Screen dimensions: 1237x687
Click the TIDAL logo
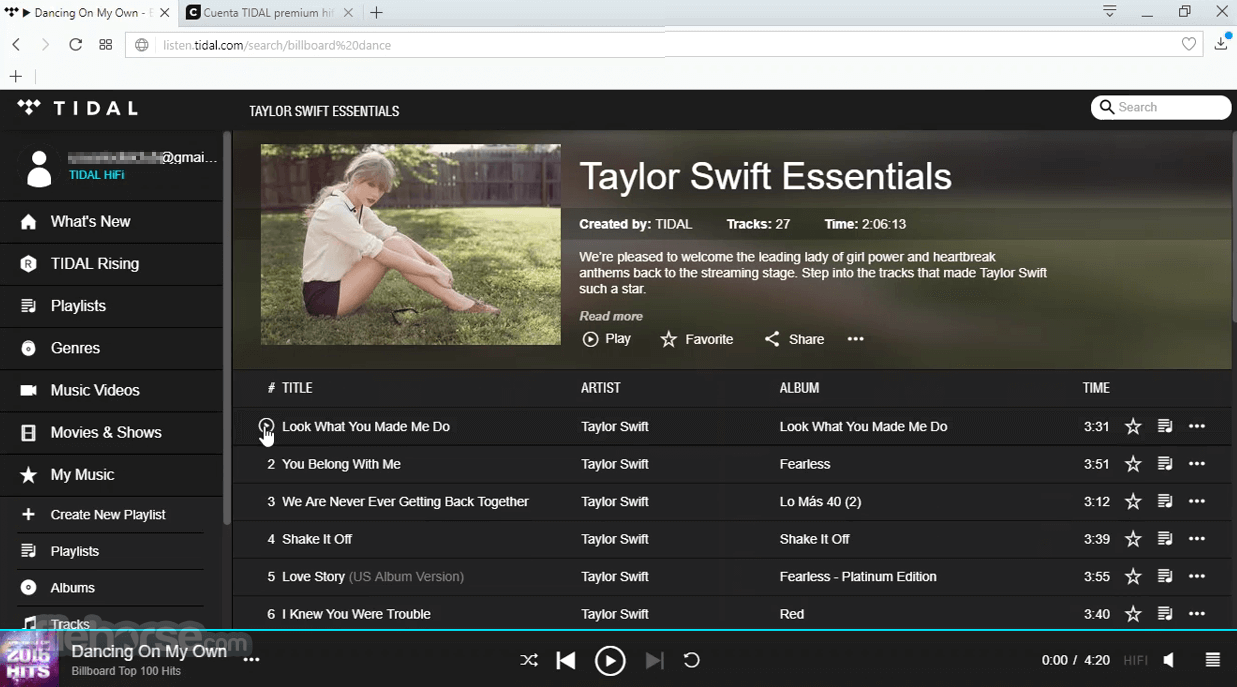78,108
